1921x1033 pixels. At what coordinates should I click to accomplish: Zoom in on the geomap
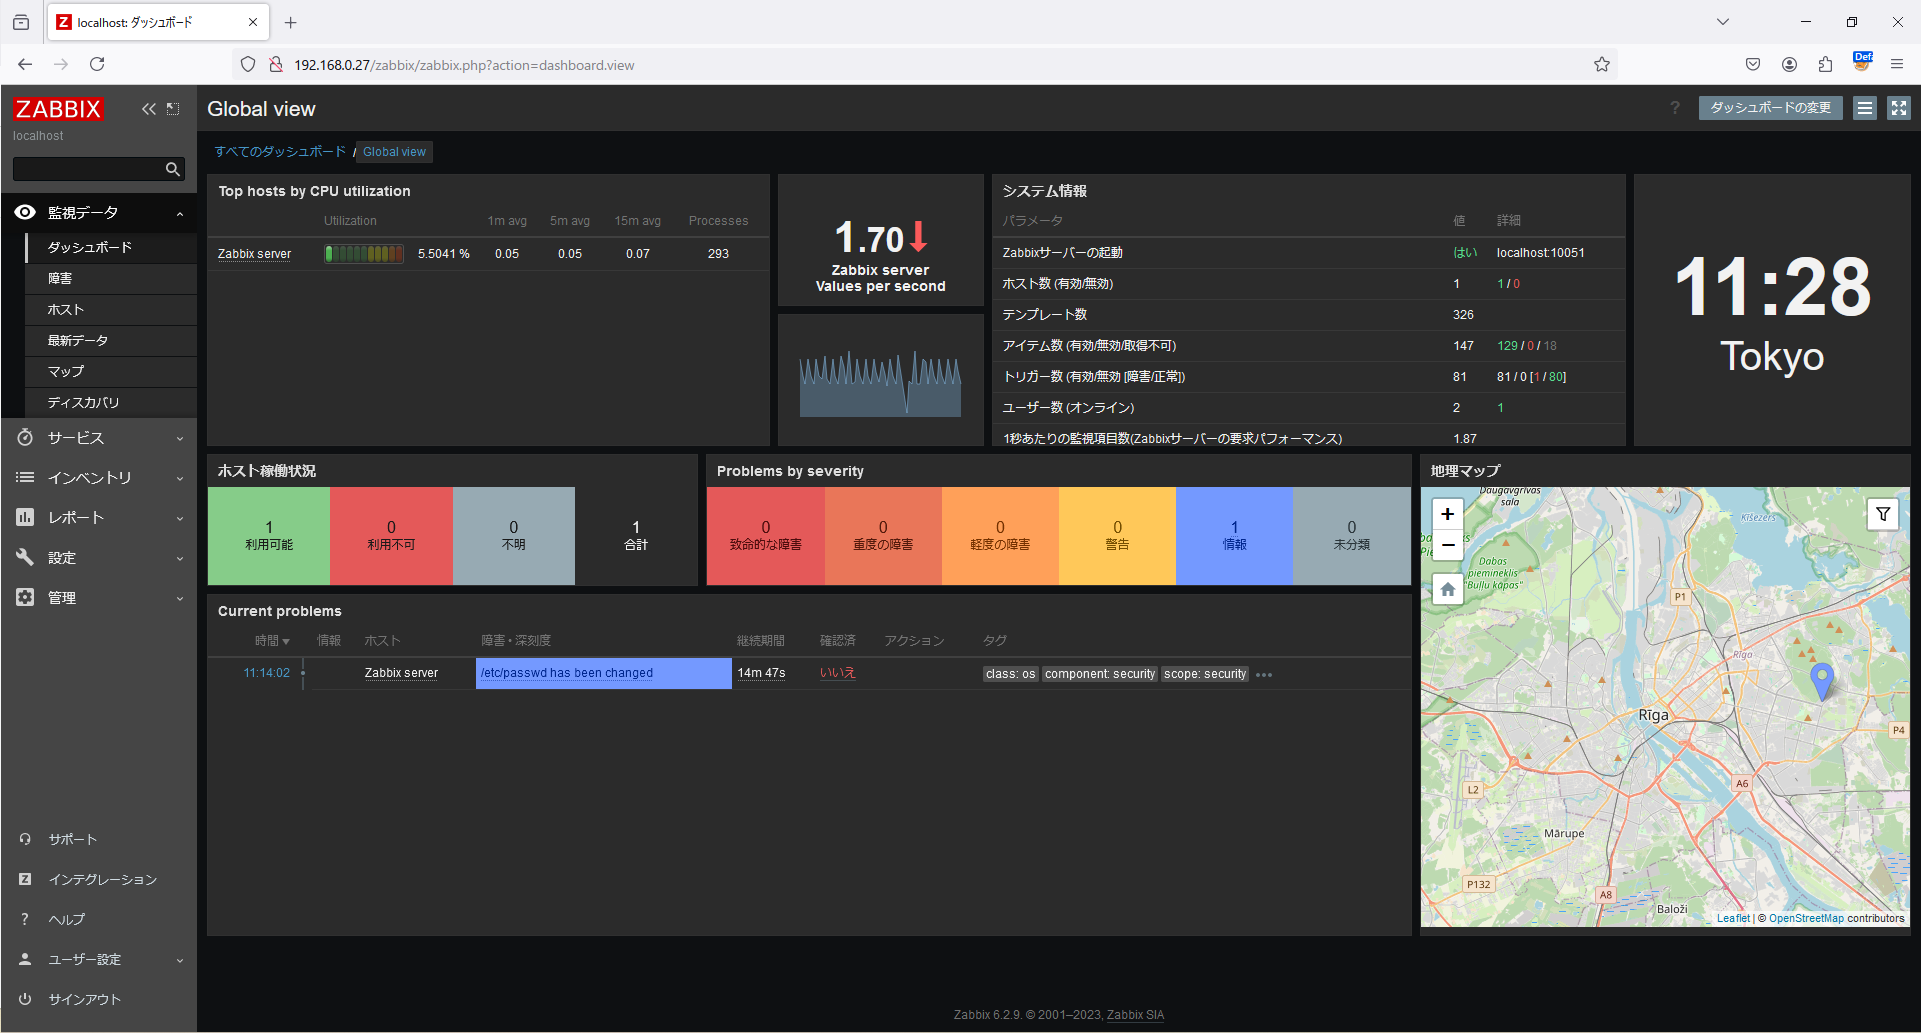(1447, 514)
